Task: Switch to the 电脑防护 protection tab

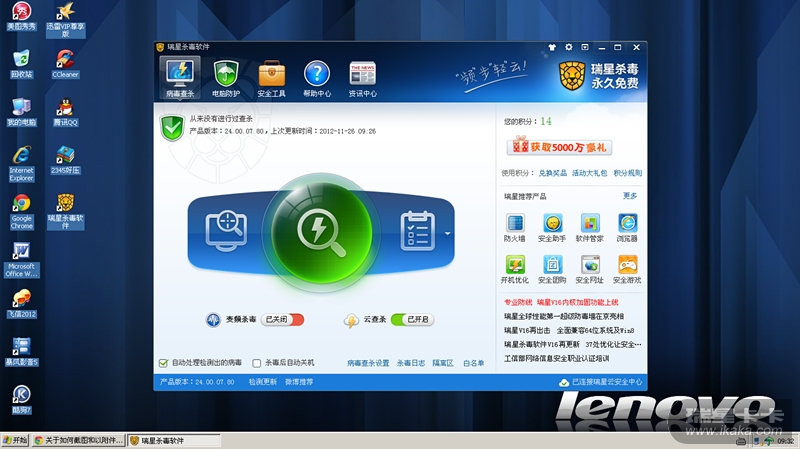Action: [226, 78]
